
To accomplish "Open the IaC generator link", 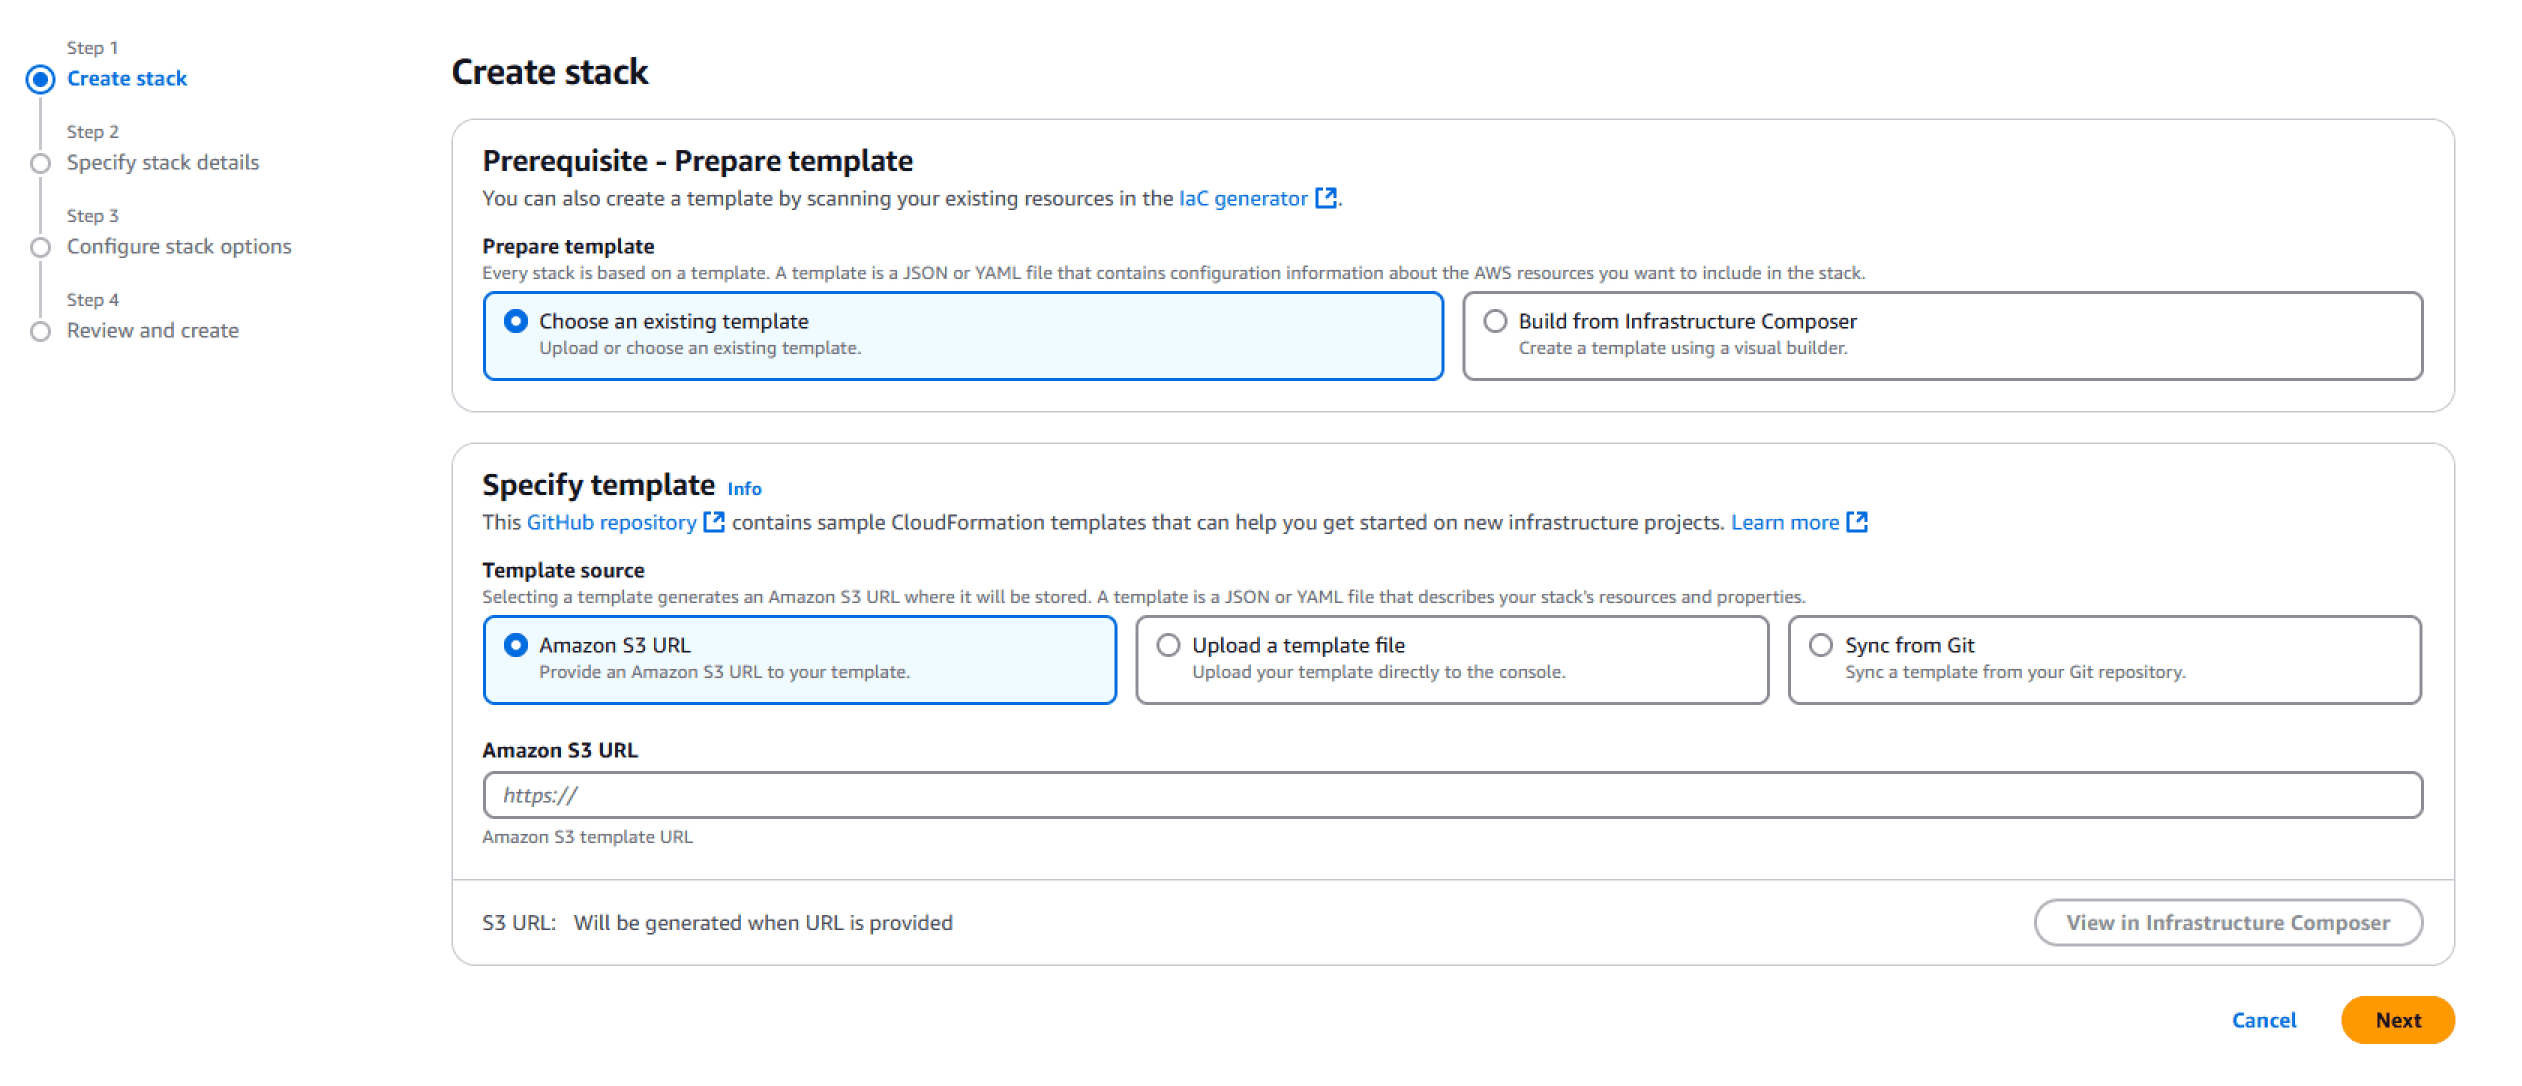I will (x=1242, y=198).
